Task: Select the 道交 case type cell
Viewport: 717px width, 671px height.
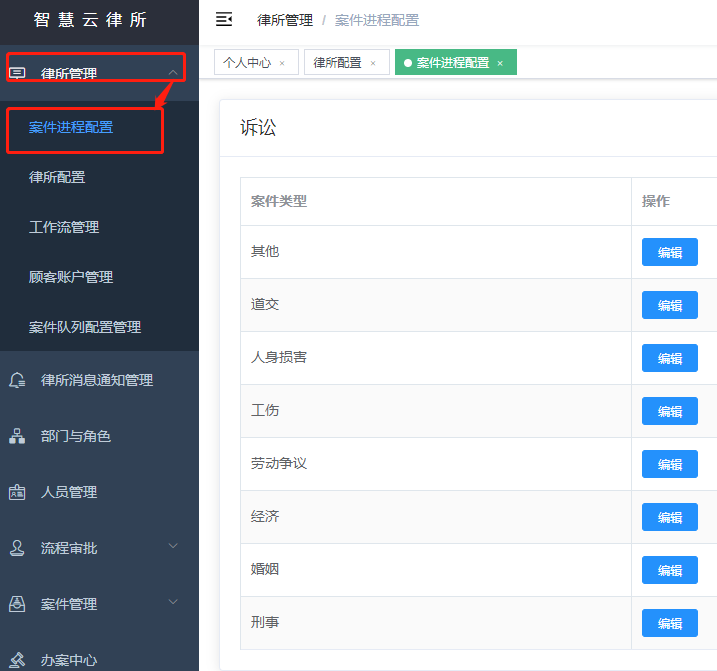Action: (x=436, y=305)
